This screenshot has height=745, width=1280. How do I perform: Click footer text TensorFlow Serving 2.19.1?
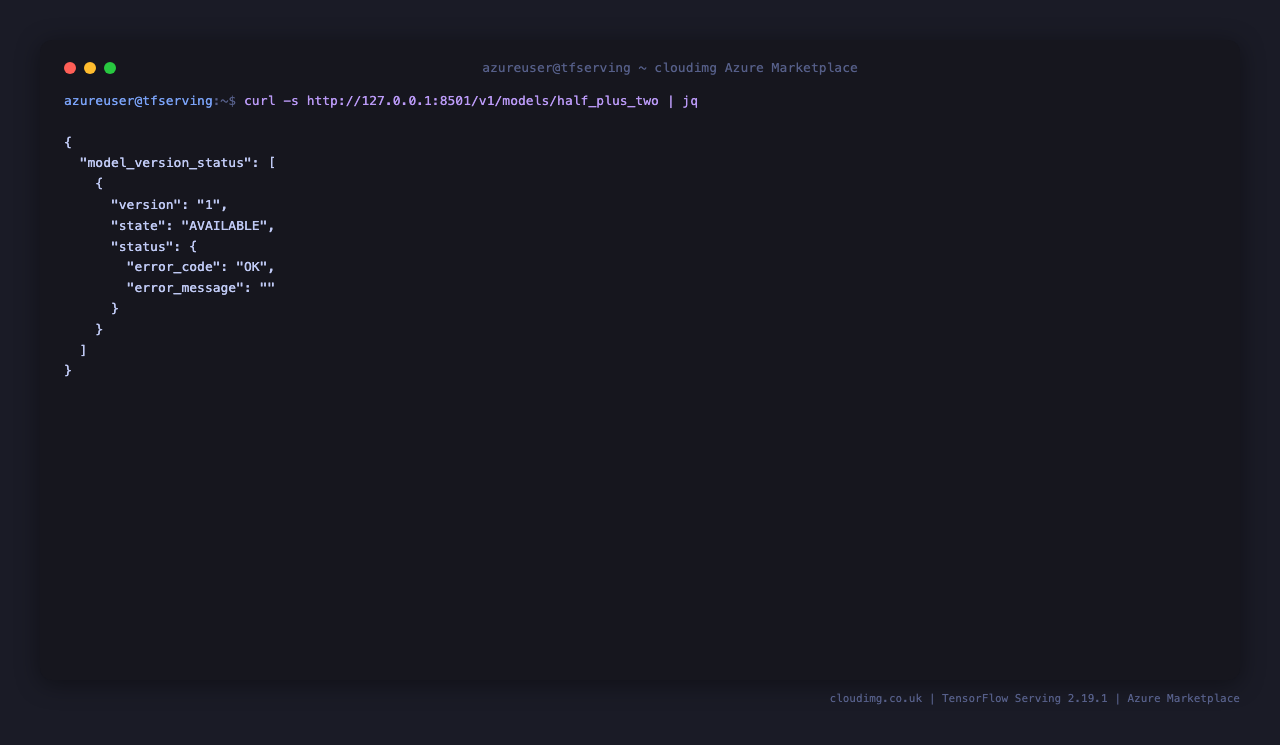(1025, 699)
